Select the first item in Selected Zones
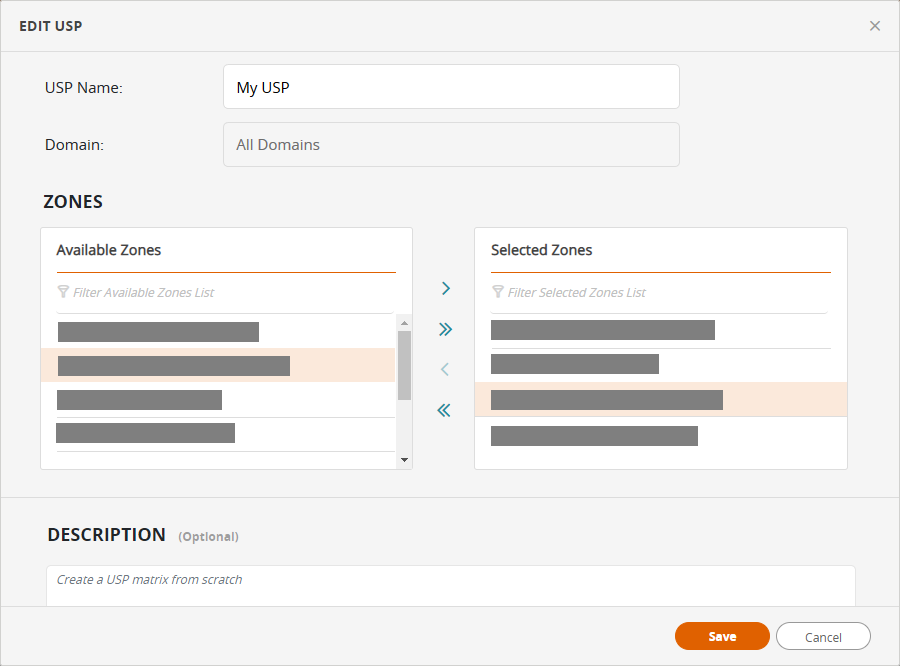Viewport: 900px width, 666px height. 602,330
